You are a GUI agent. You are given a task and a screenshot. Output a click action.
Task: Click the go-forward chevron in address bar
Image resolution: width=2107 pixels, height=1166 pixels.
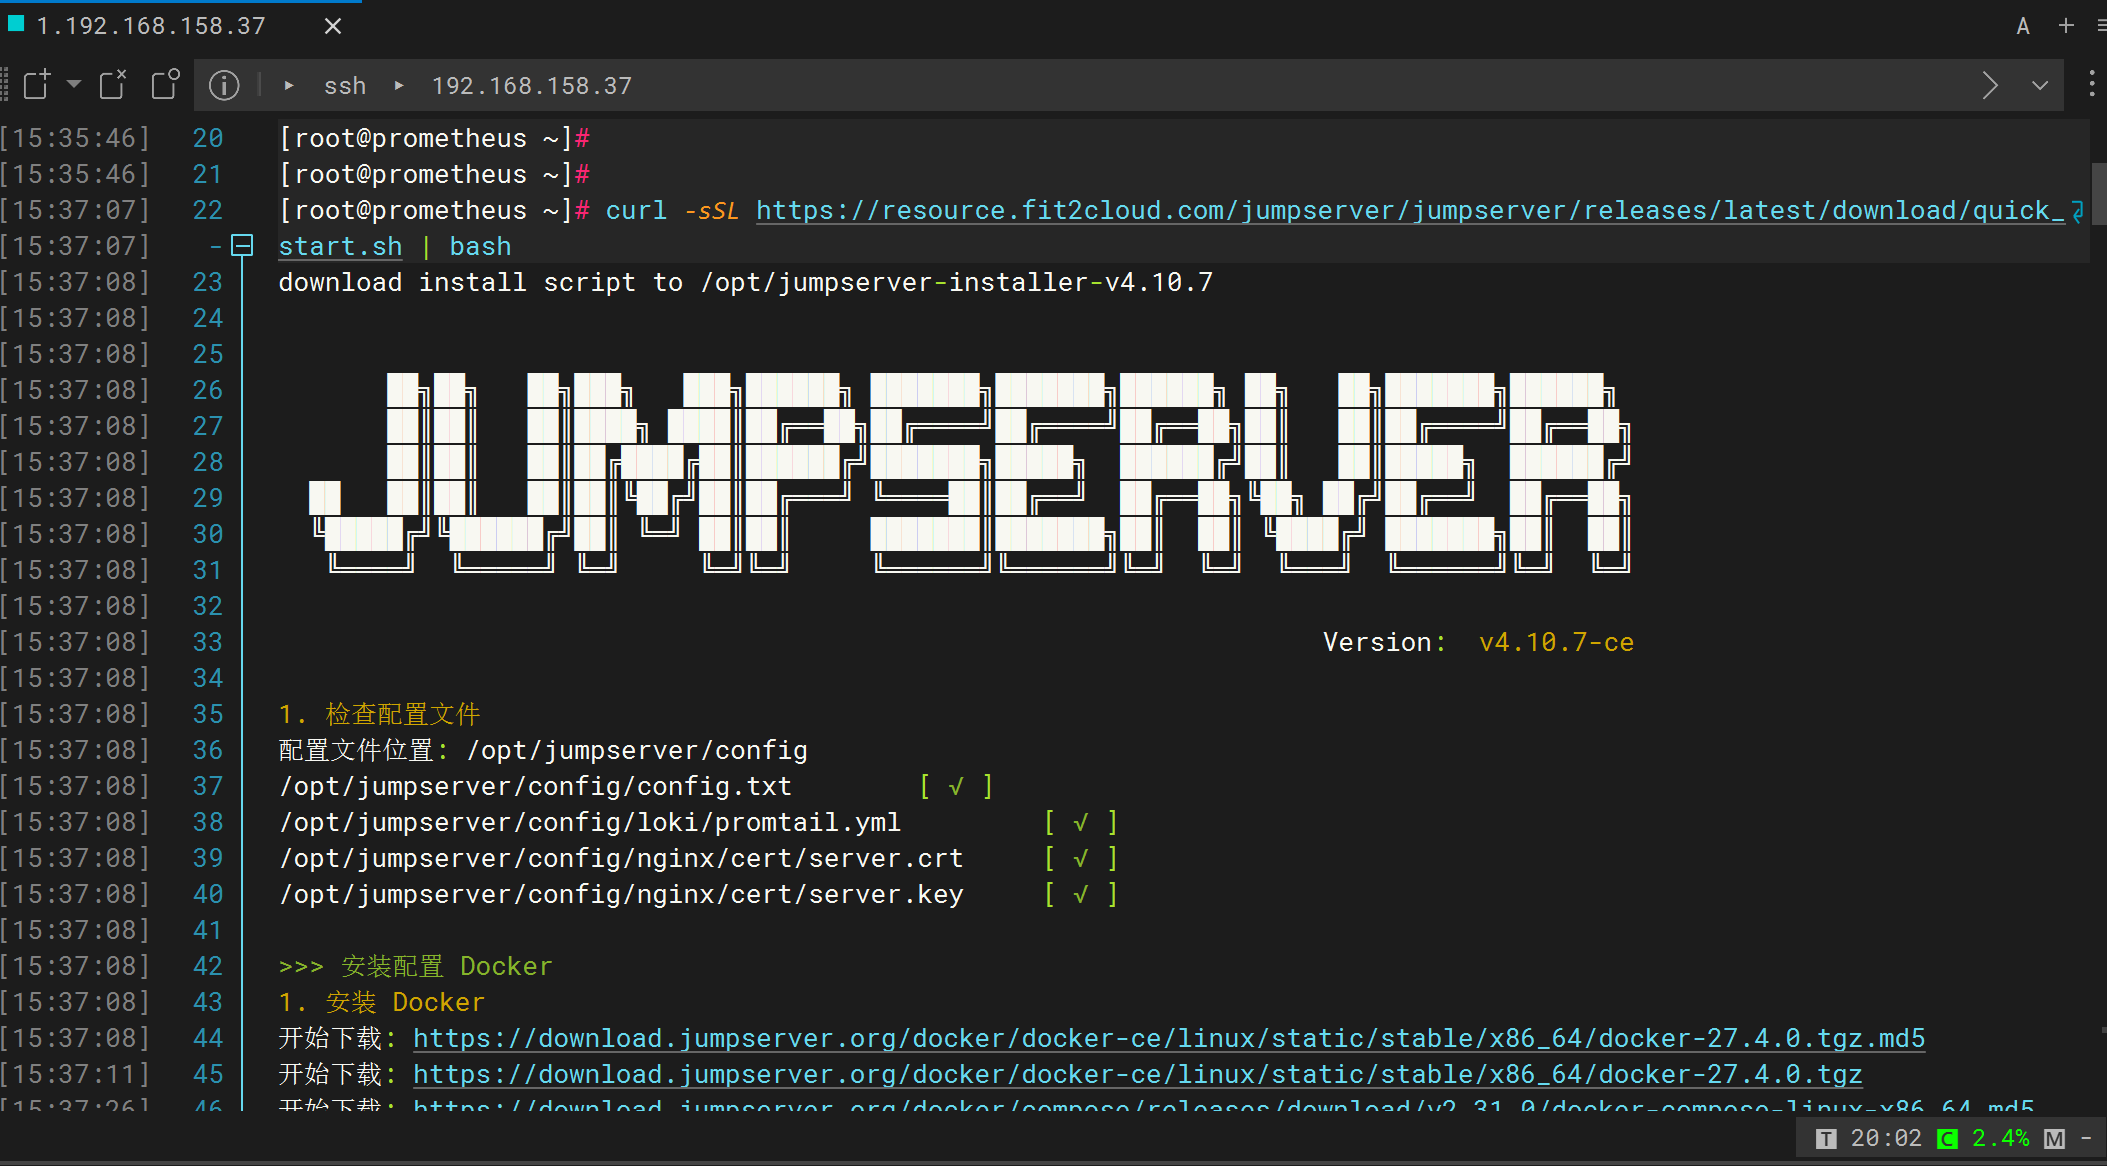point(1990,86)
